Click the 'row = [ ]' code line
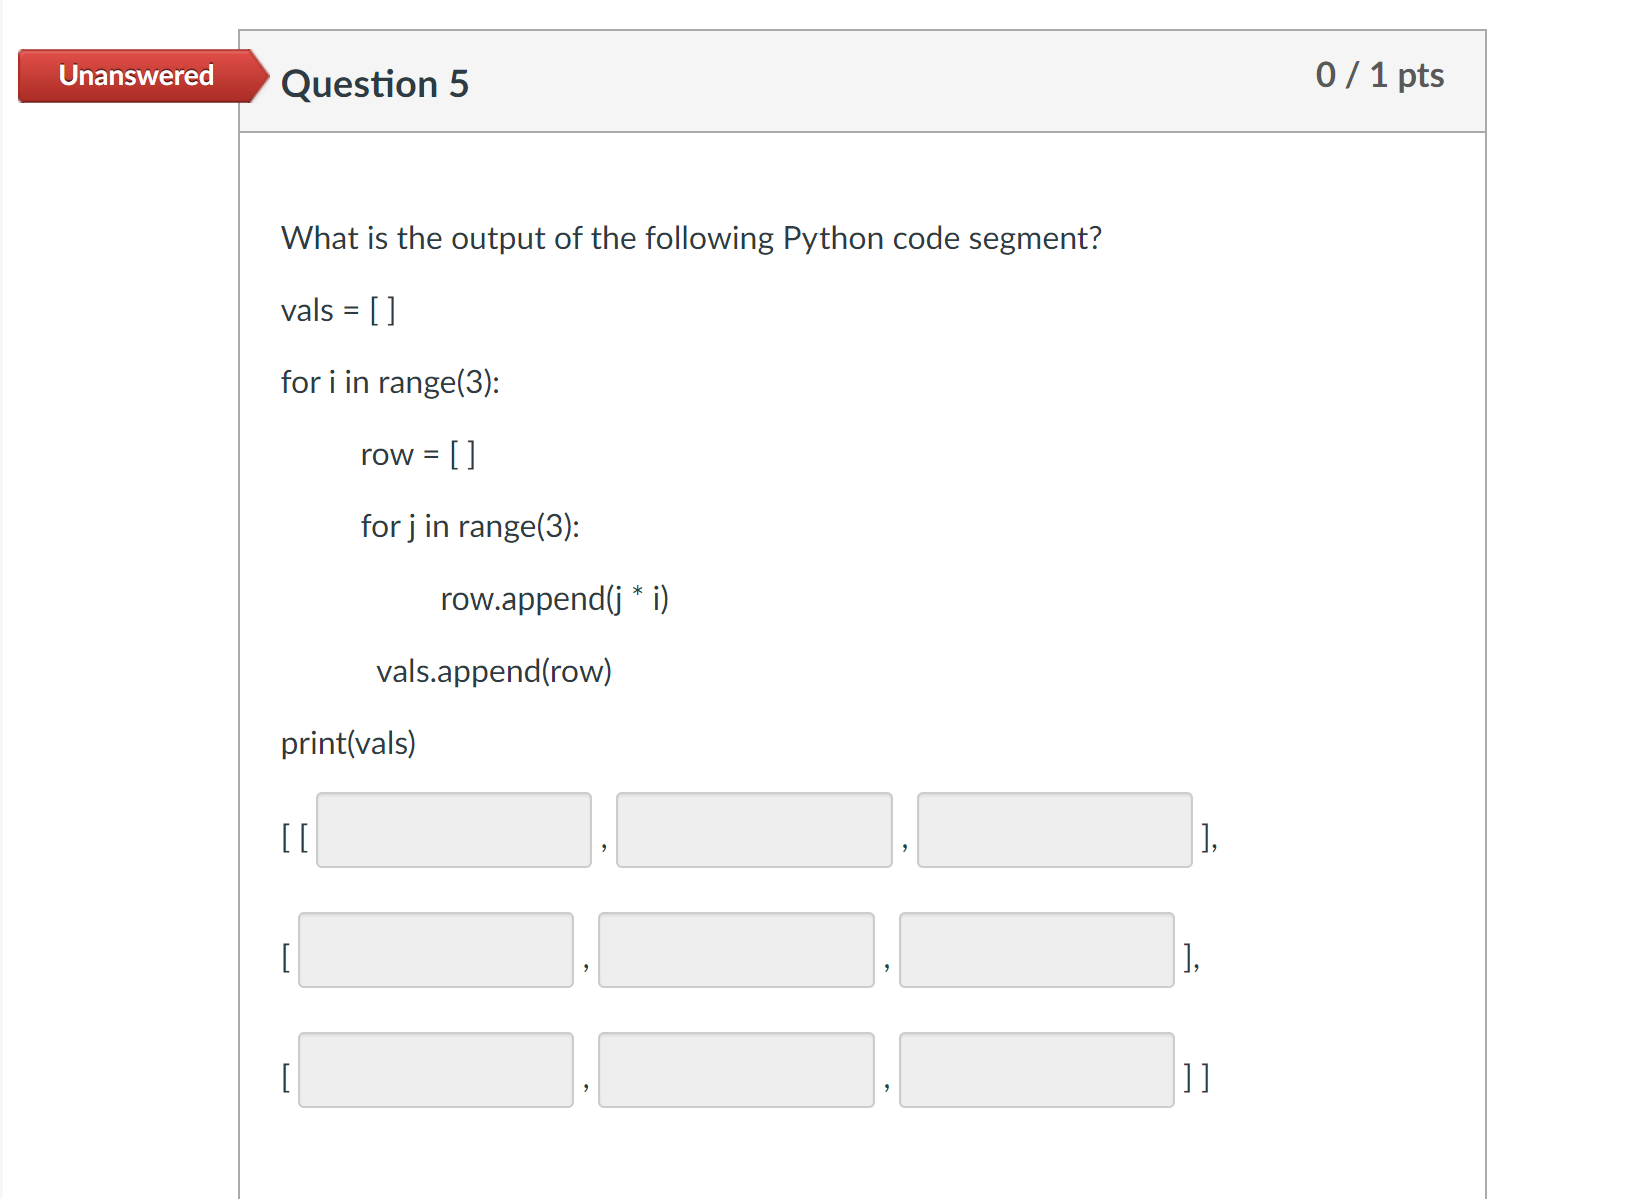The width and height of the screenshot is (1630, 1200). coord(418,454)
